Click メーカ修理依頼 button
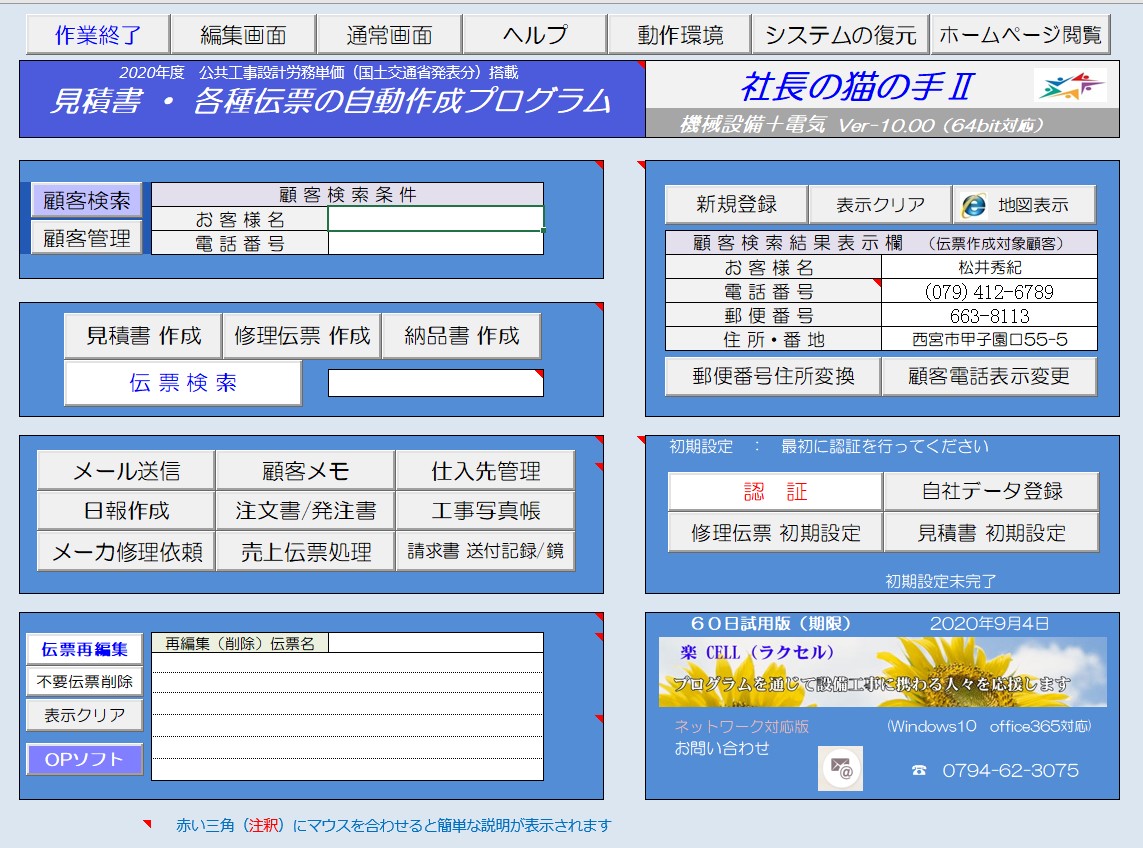Image resolution: width=1143 pixels, height=848 pixels. point(126,551)
